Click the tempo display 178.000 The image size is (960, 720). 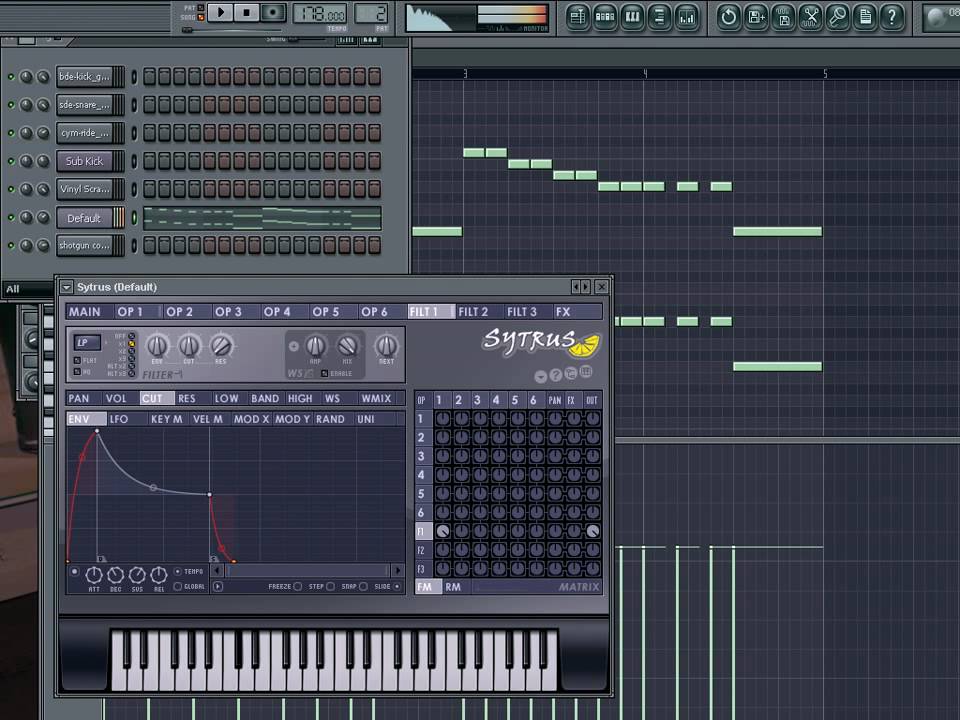[320, 13]
